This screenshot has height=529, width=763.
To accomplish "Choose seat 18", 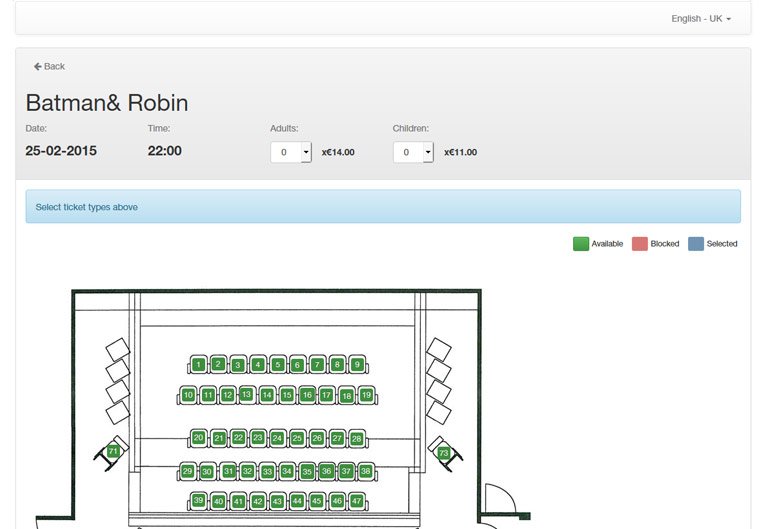I will pyautogui.click(x=346, y=396).
